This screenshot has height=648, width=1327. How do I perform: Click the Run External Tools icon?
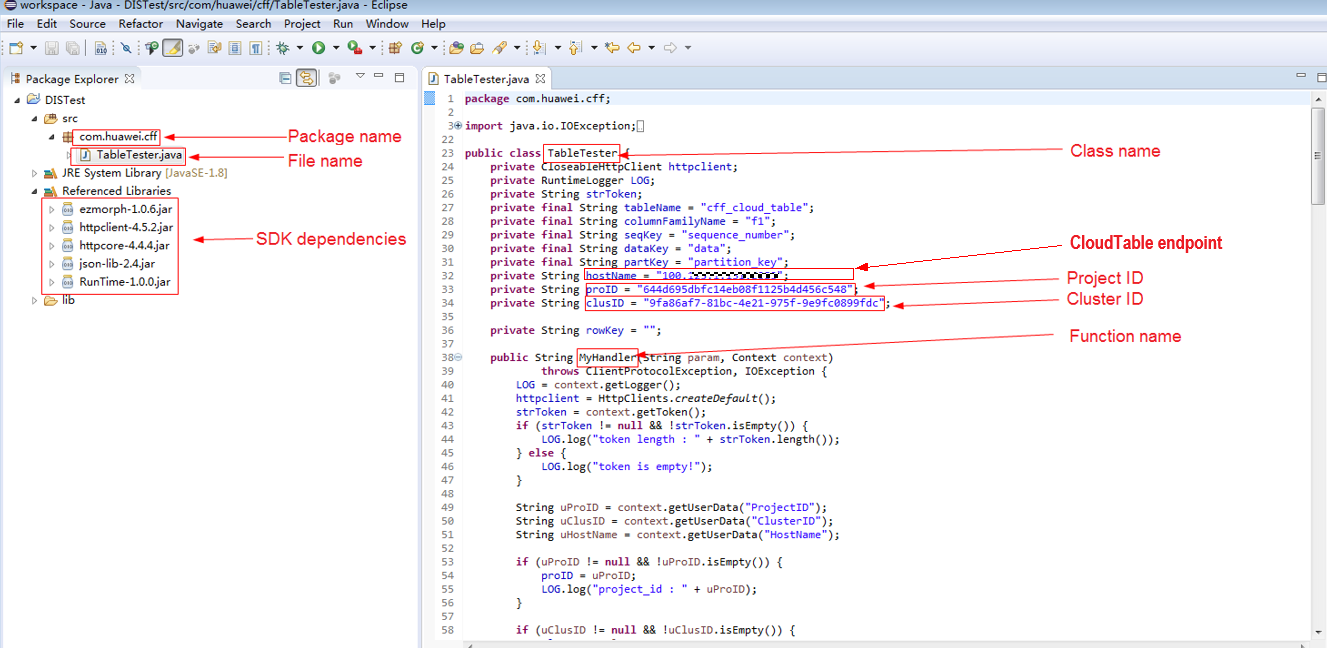pos(354,48)
